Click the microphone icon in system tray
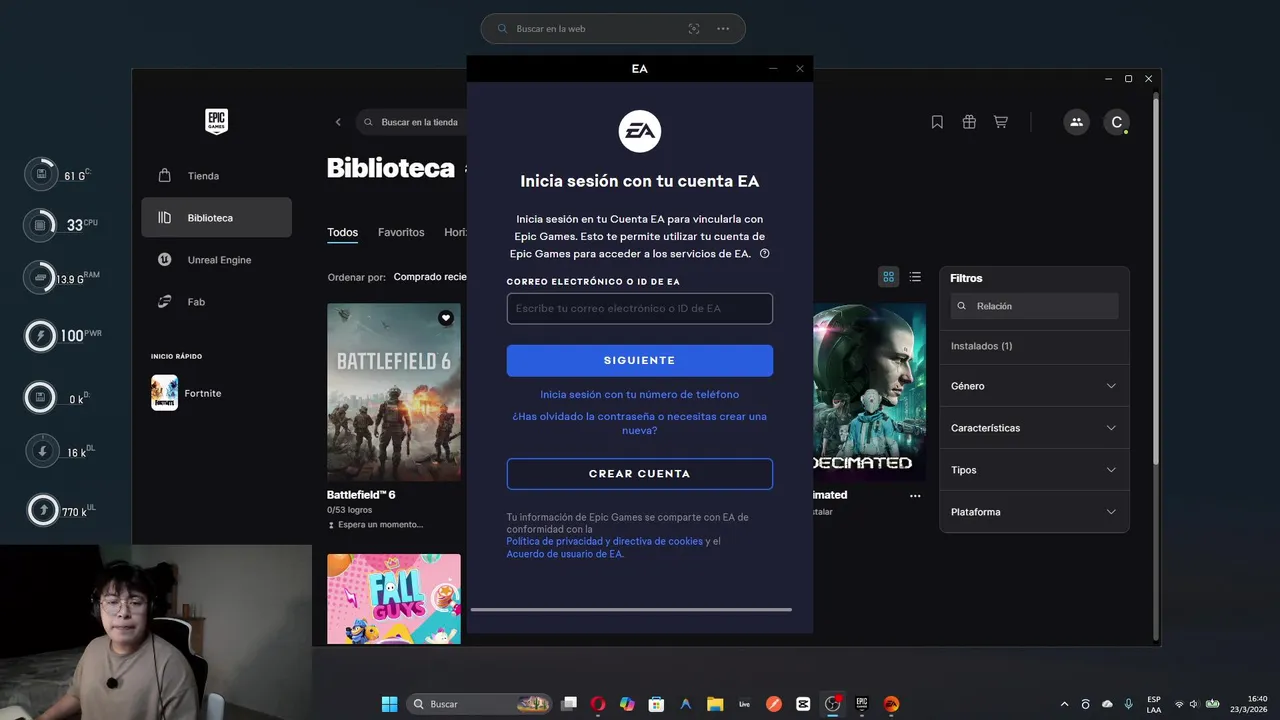Viewport: 1280px width, 720px height. 1129,704
